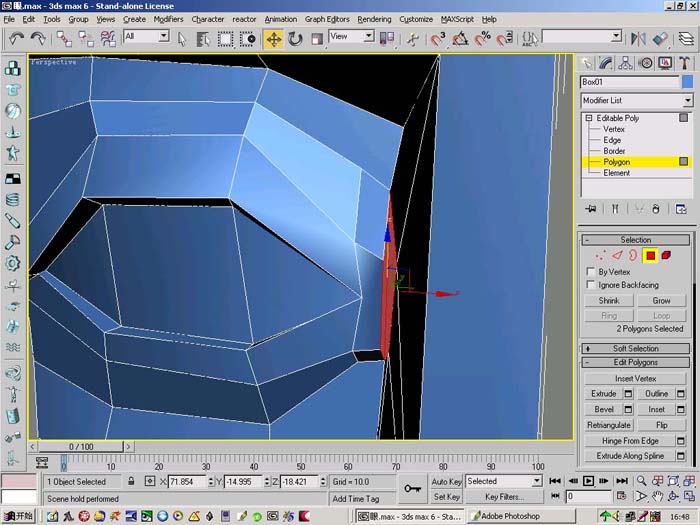Open the Customize menu
The height and width of the screenshot is (525, 700).
pos(416,19)
